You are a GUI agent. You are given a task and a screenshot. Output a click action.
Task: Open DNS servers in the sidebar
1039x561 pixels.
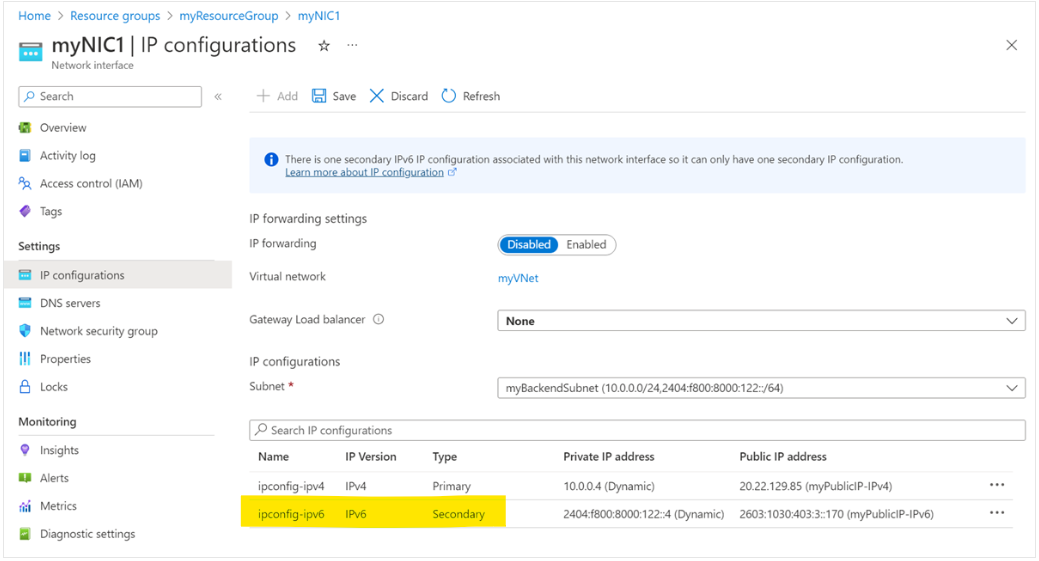[70, 303]
